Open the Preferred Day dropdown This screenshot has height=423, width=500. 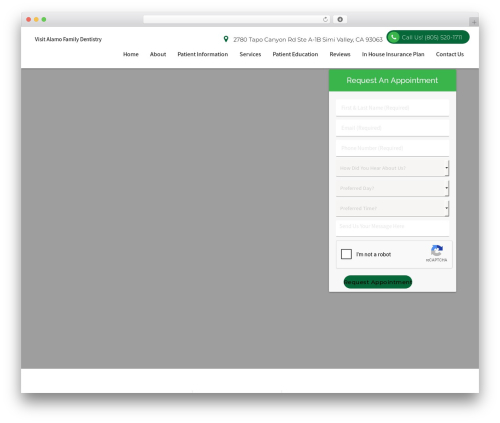click(392, 188)
